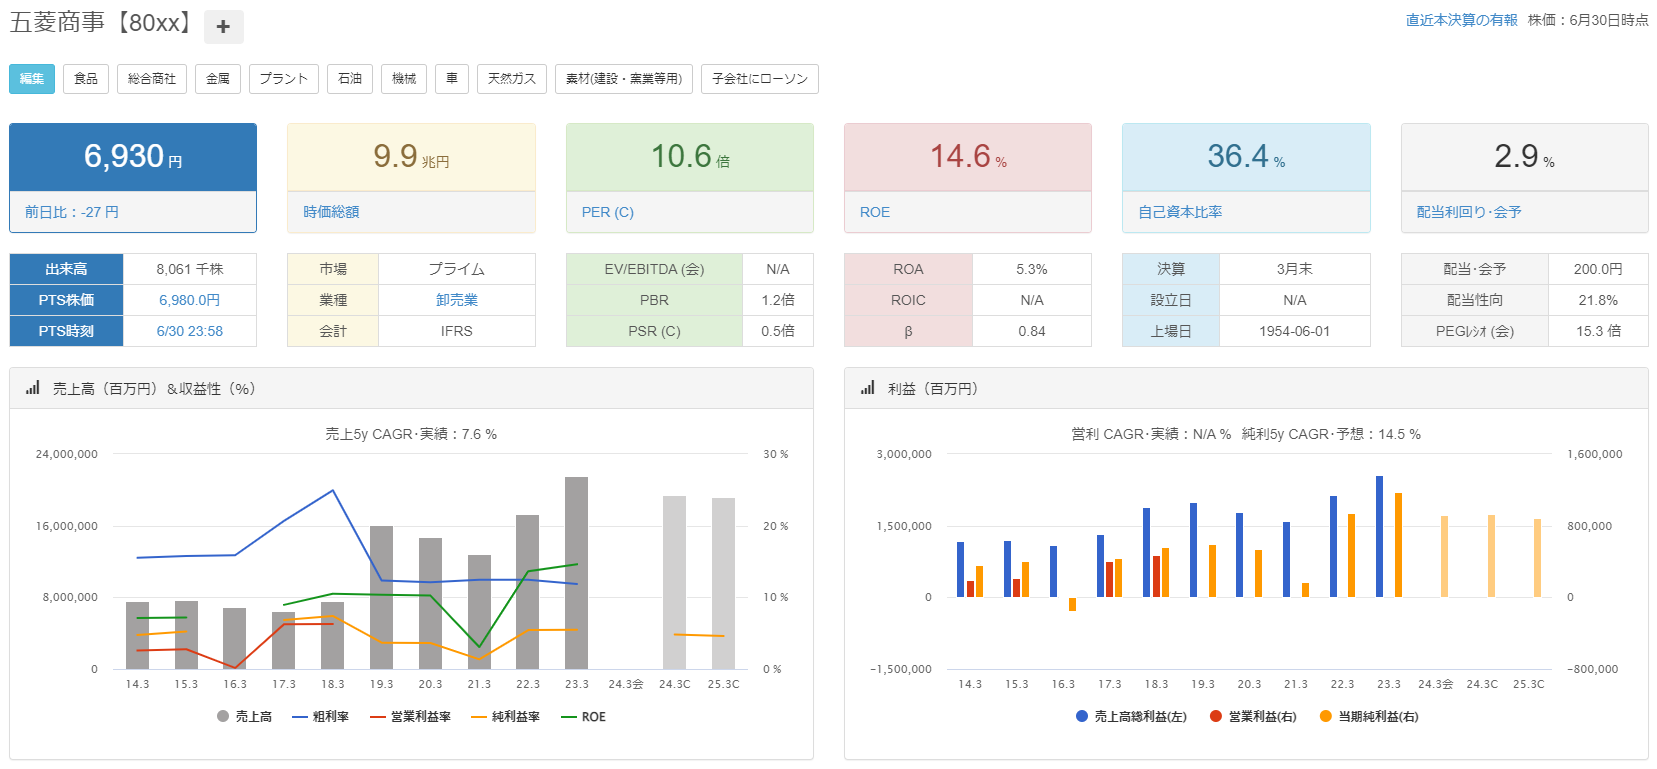Viewport: 1657px width, 769px height.
Task: Toggle the 売上高 series in the chart legend
Action: 244,717
